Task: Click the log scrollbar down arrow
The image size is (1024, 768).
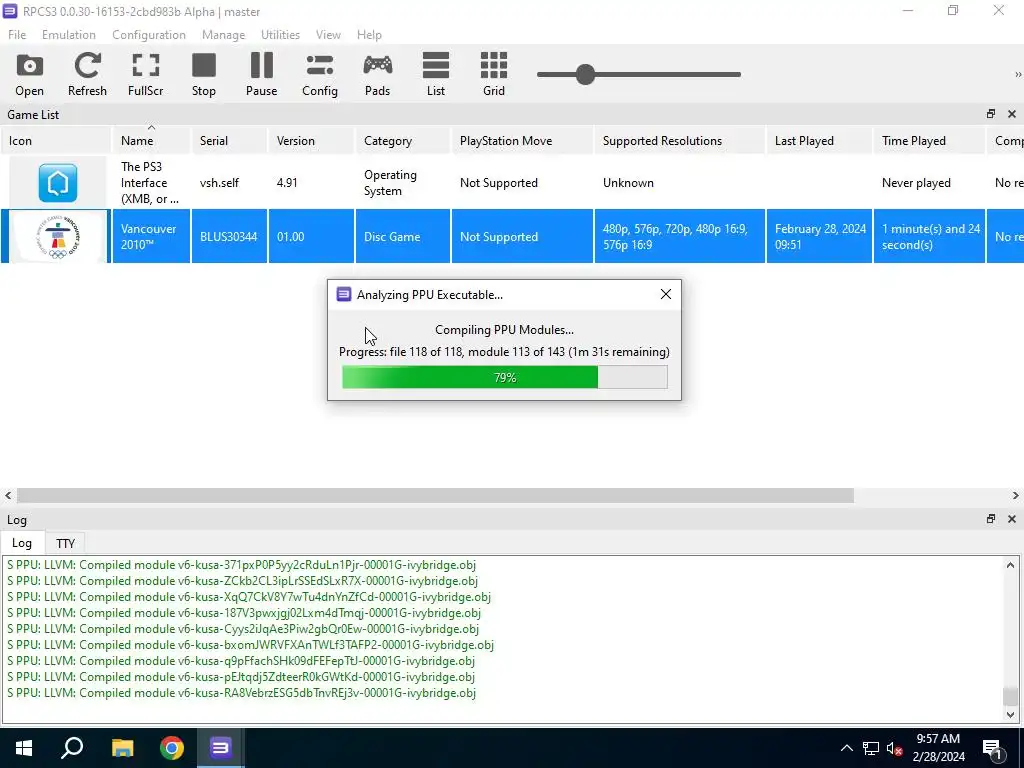Action: [1010, 714]
